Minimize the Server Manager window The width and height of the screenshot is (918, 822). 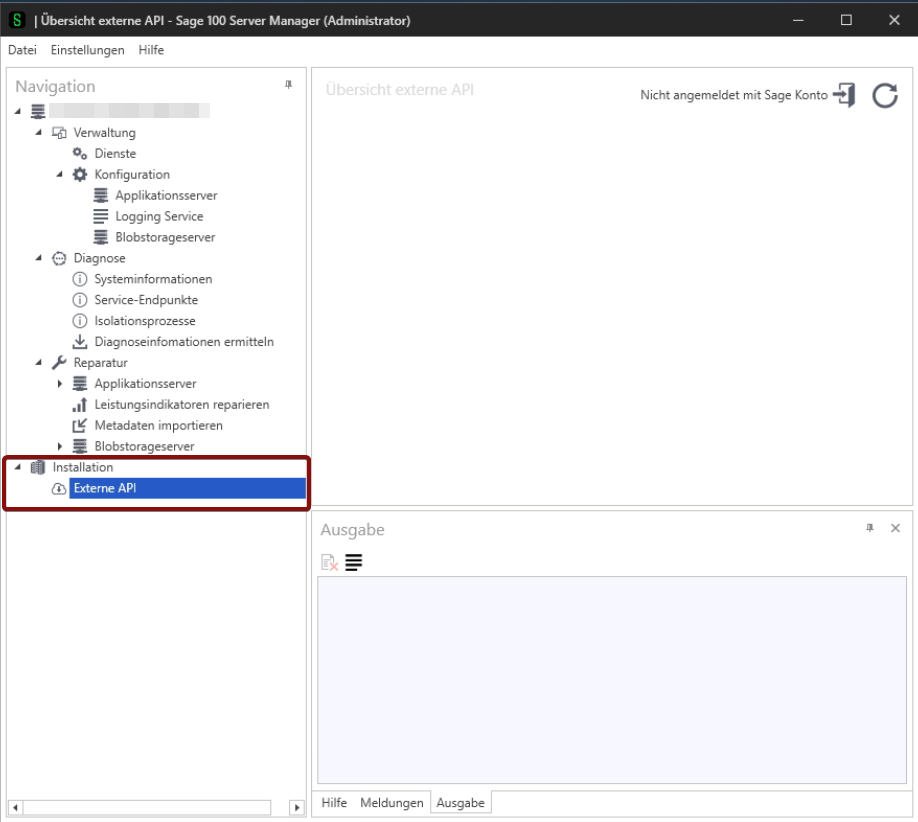tap(798, 20)
